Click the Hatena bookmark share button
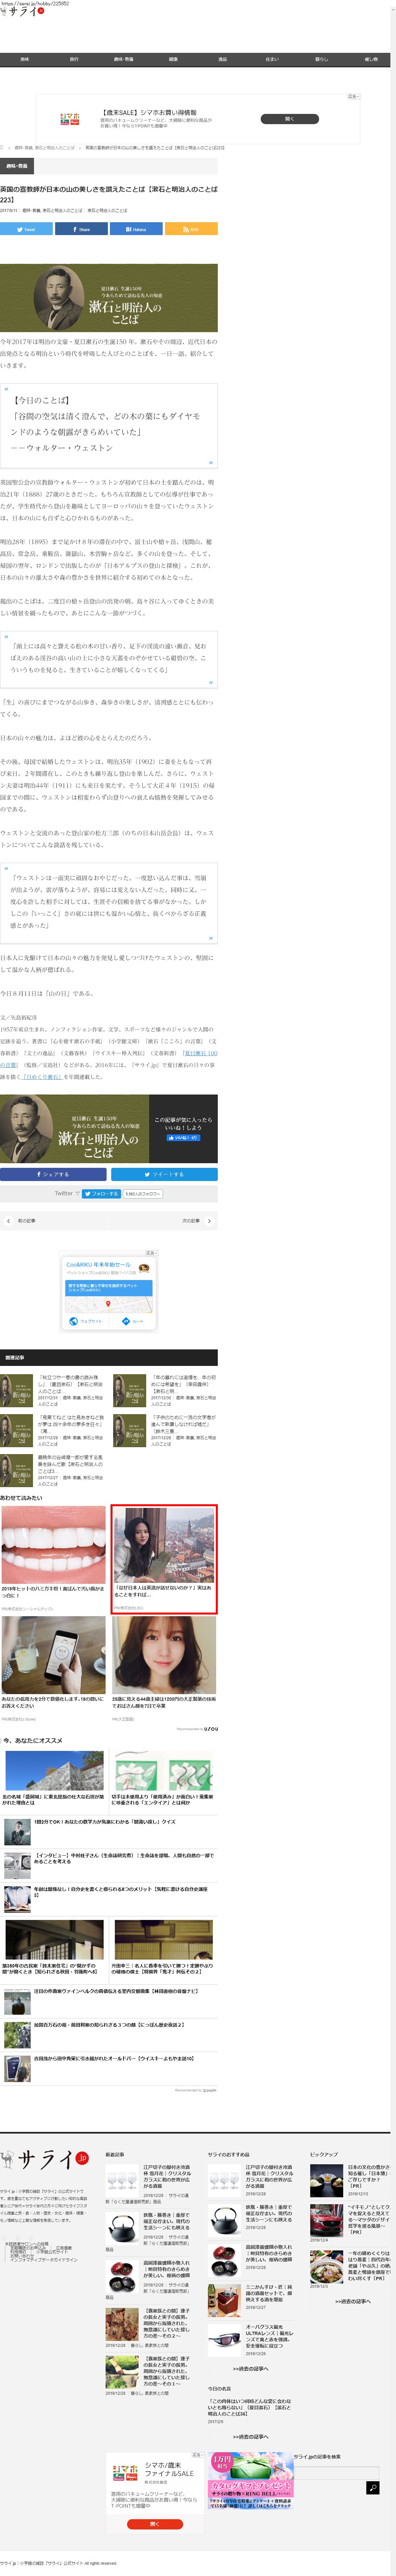 click(136, 229)
